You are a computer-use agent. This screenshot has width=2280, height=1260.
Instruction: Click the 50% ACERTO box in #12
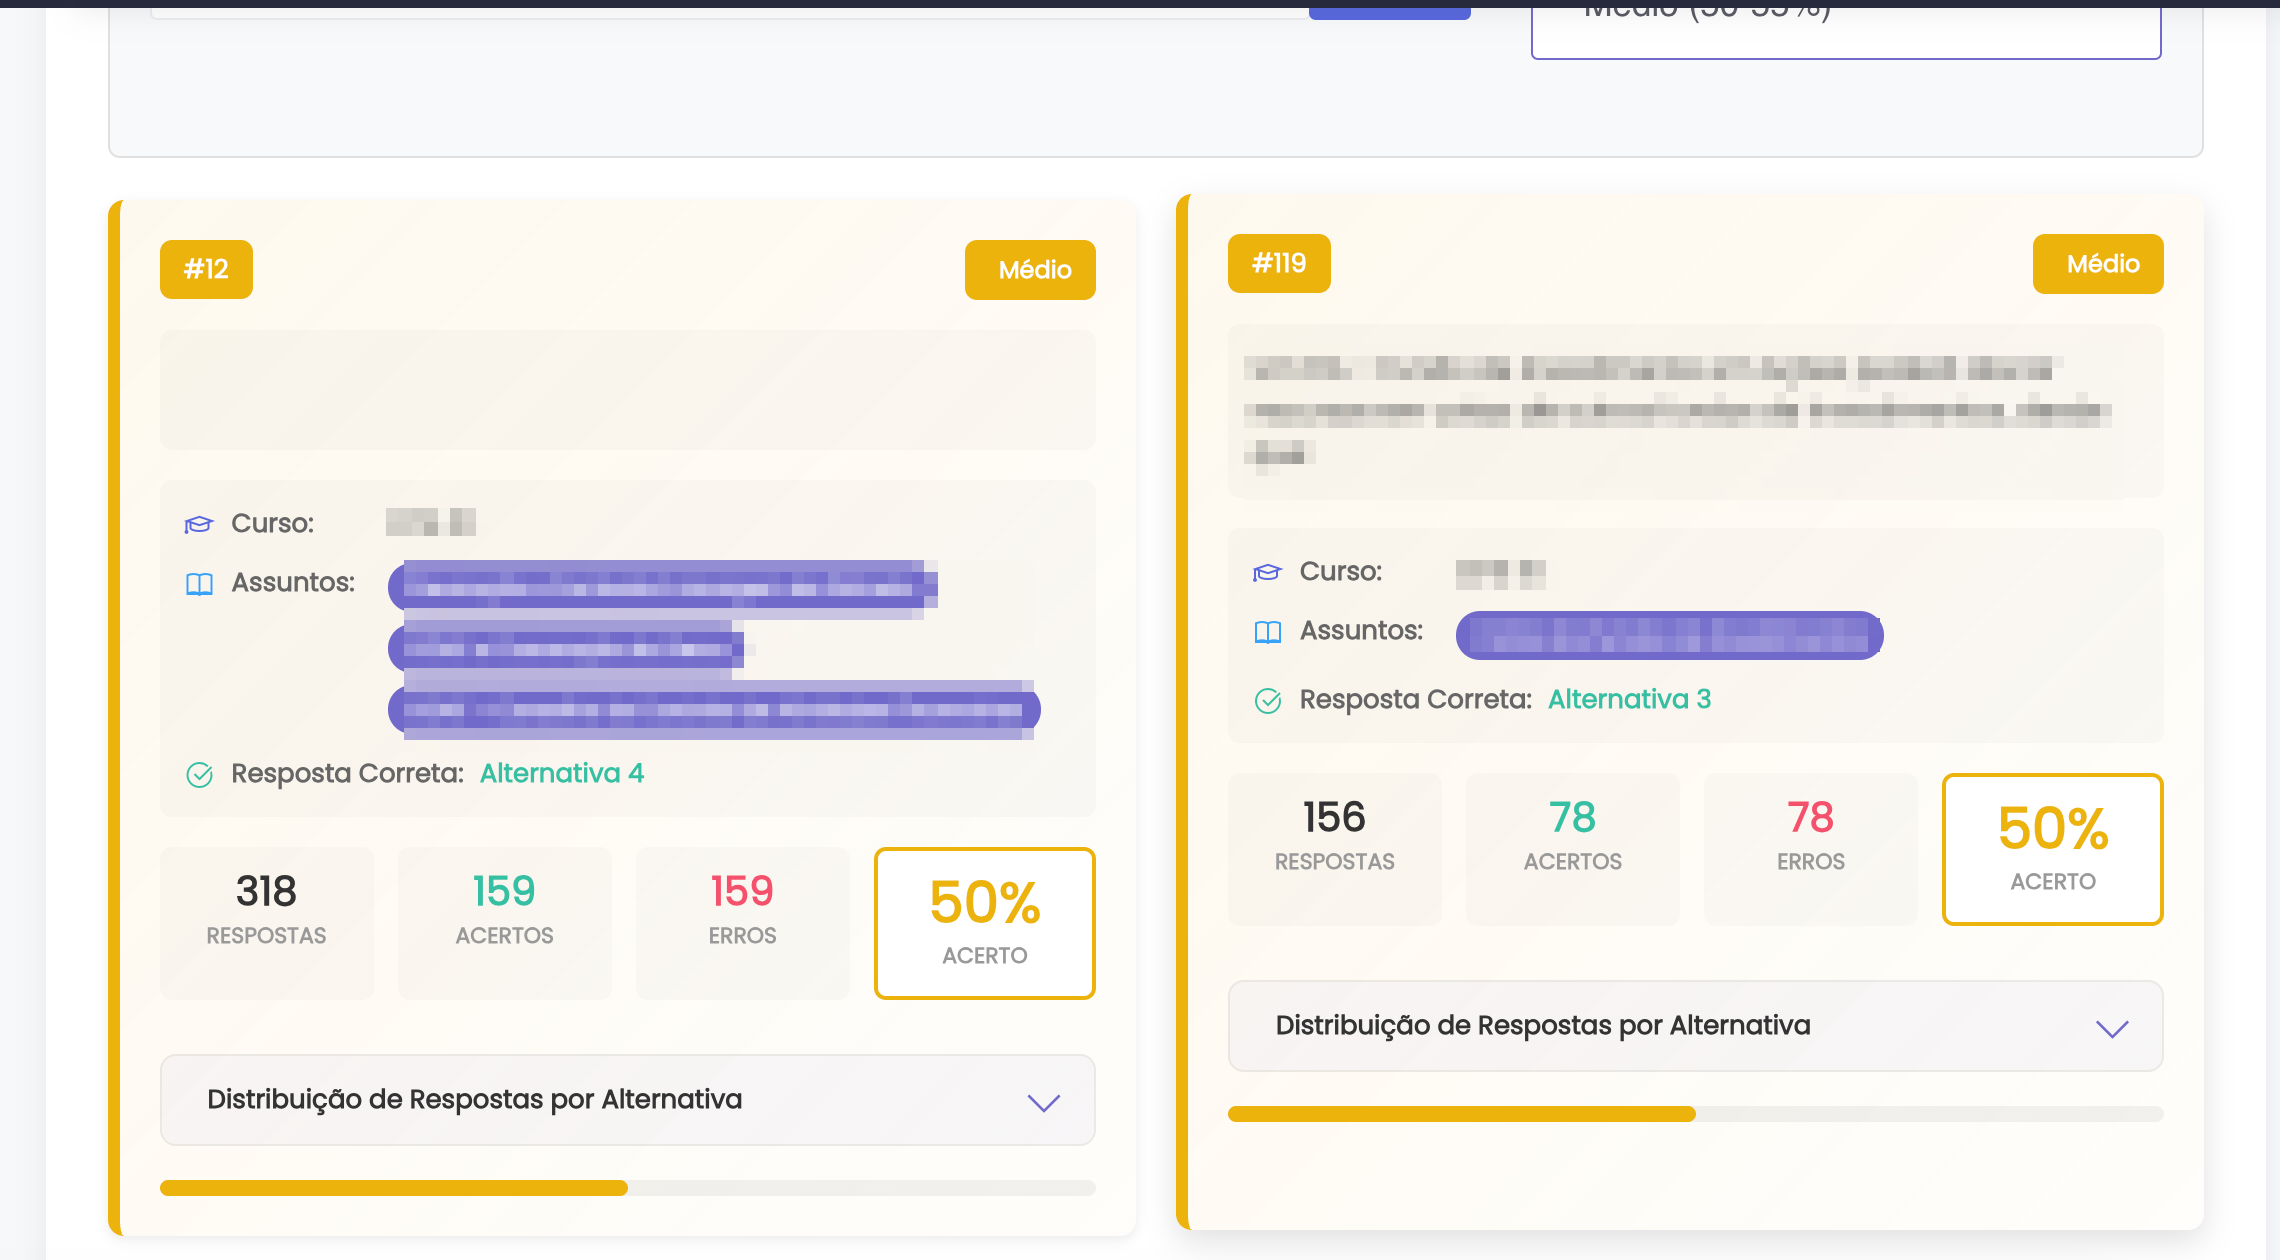[x=984, y=922]
